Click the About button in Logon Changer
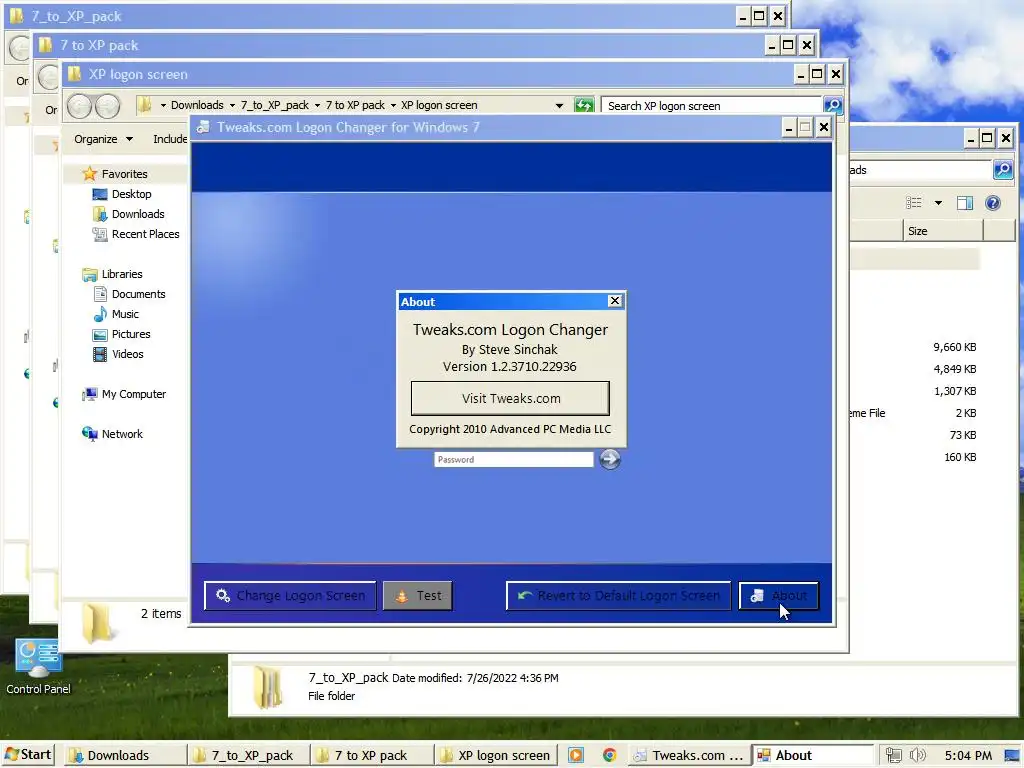 (x=778, y=596)
